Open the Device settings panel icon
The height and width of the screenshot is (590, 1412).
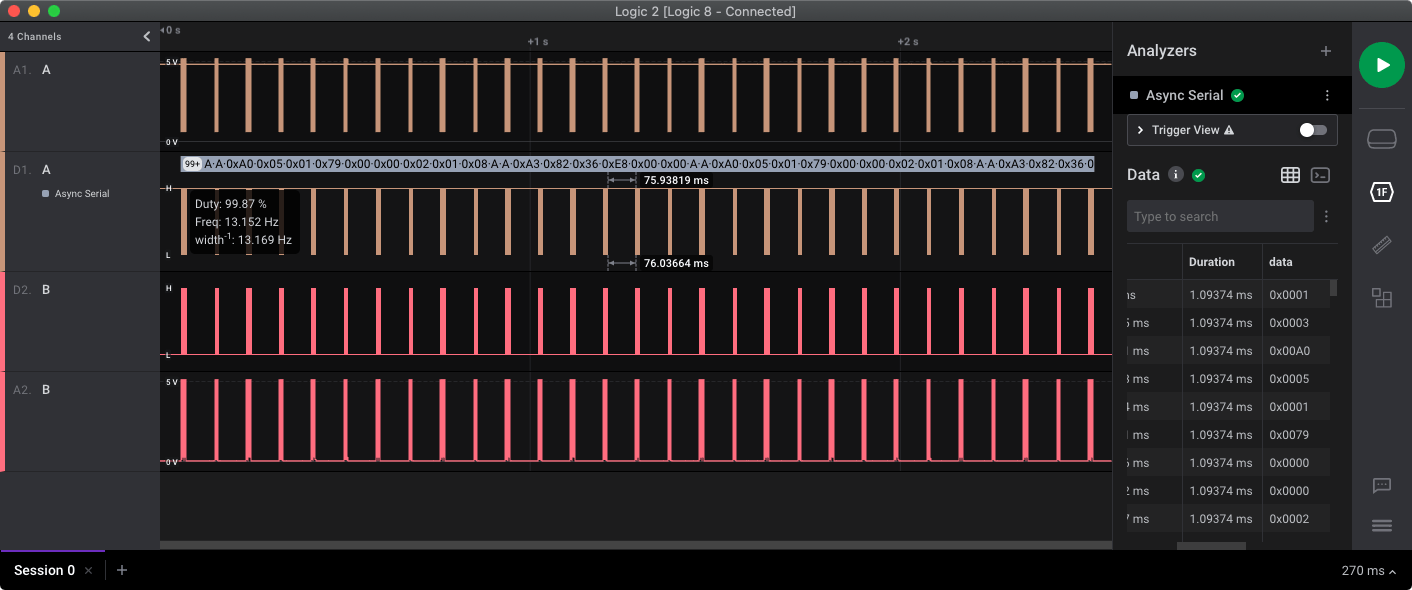coord(1381,140)
